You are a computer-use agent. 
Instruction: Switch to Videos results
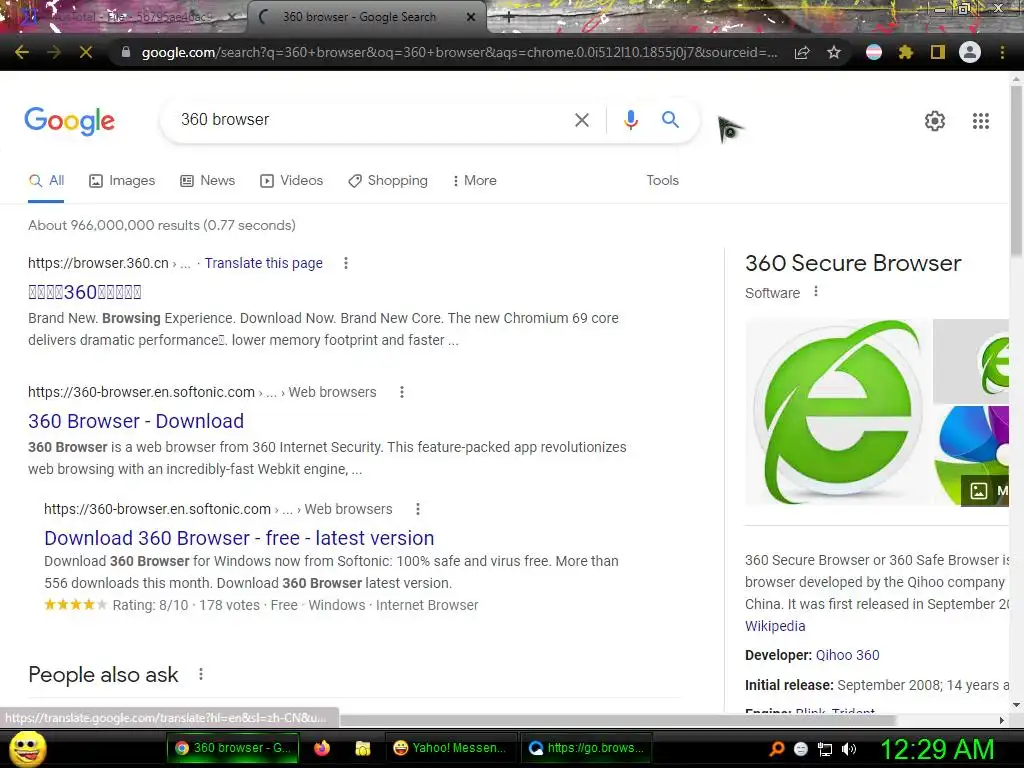(291, 181)
